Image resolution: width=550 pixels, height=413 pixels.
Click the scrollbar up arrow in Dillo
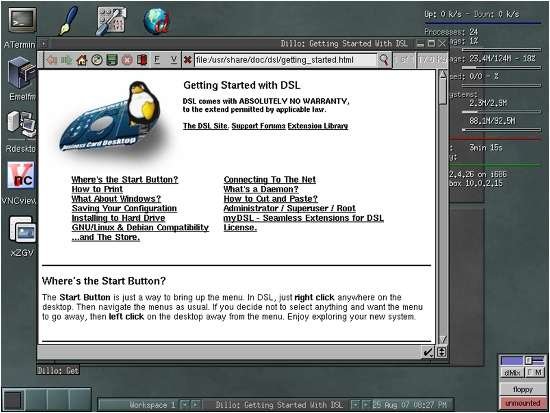443,74
